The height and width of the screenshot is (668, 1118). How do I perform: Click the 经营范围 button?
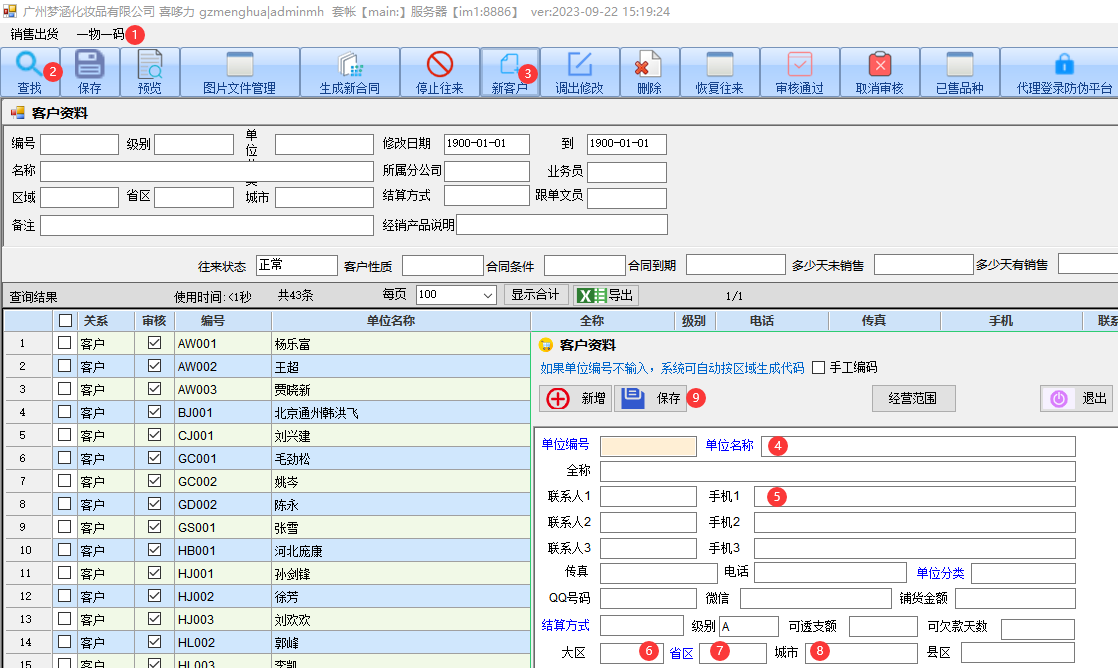tap(912, 398)
